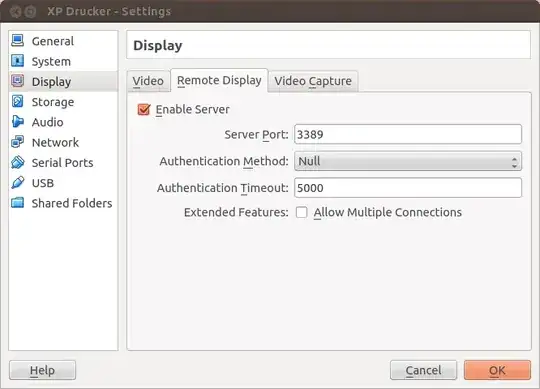Open the Authentication Method dropdown
Image resolution: width=540 pixels, height=389 pixels.
[x=408, y=161]
